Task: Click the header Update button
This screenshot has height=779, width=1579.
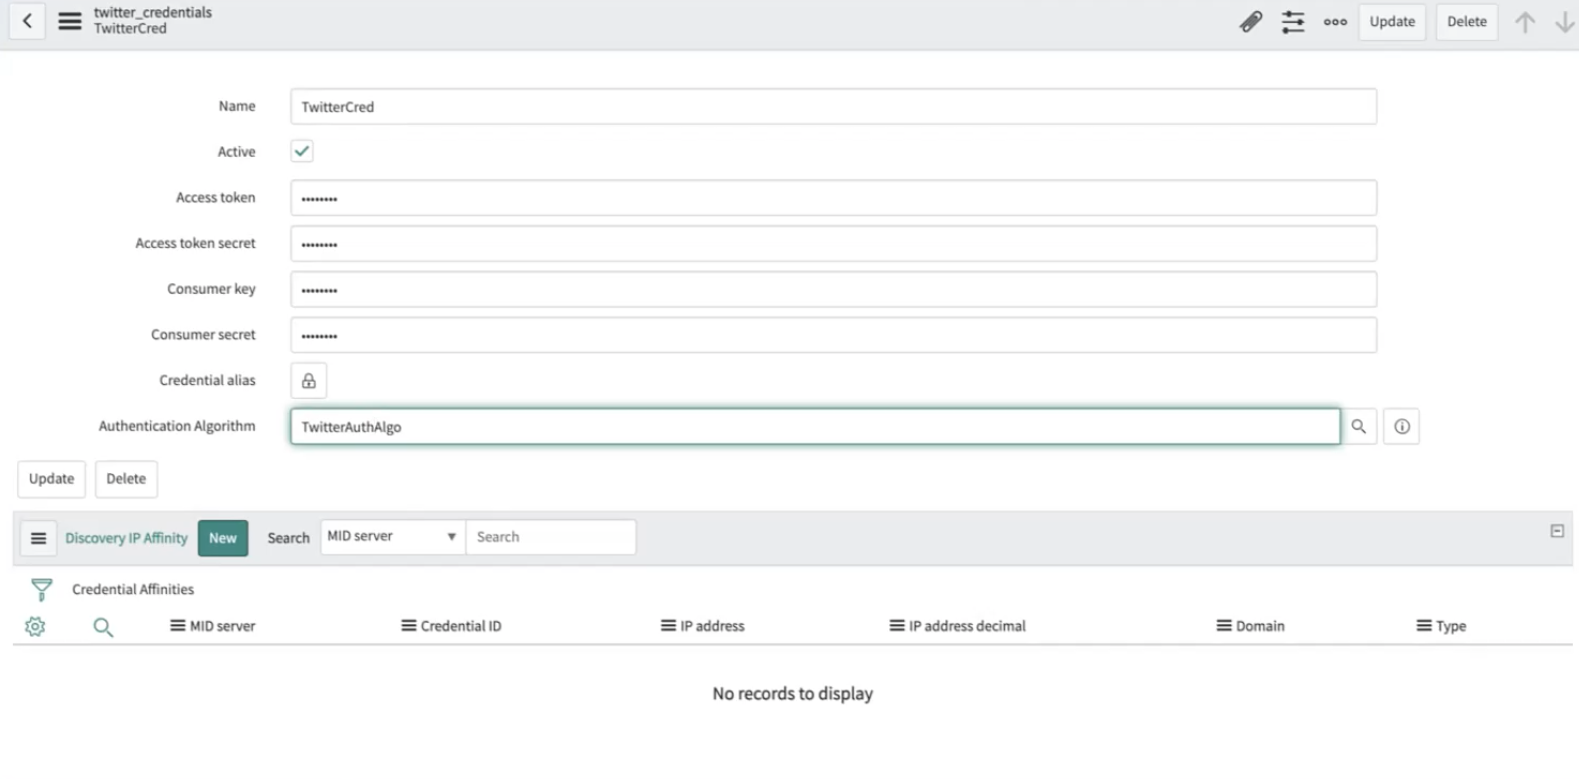Action: click(x=1392, y=21)
